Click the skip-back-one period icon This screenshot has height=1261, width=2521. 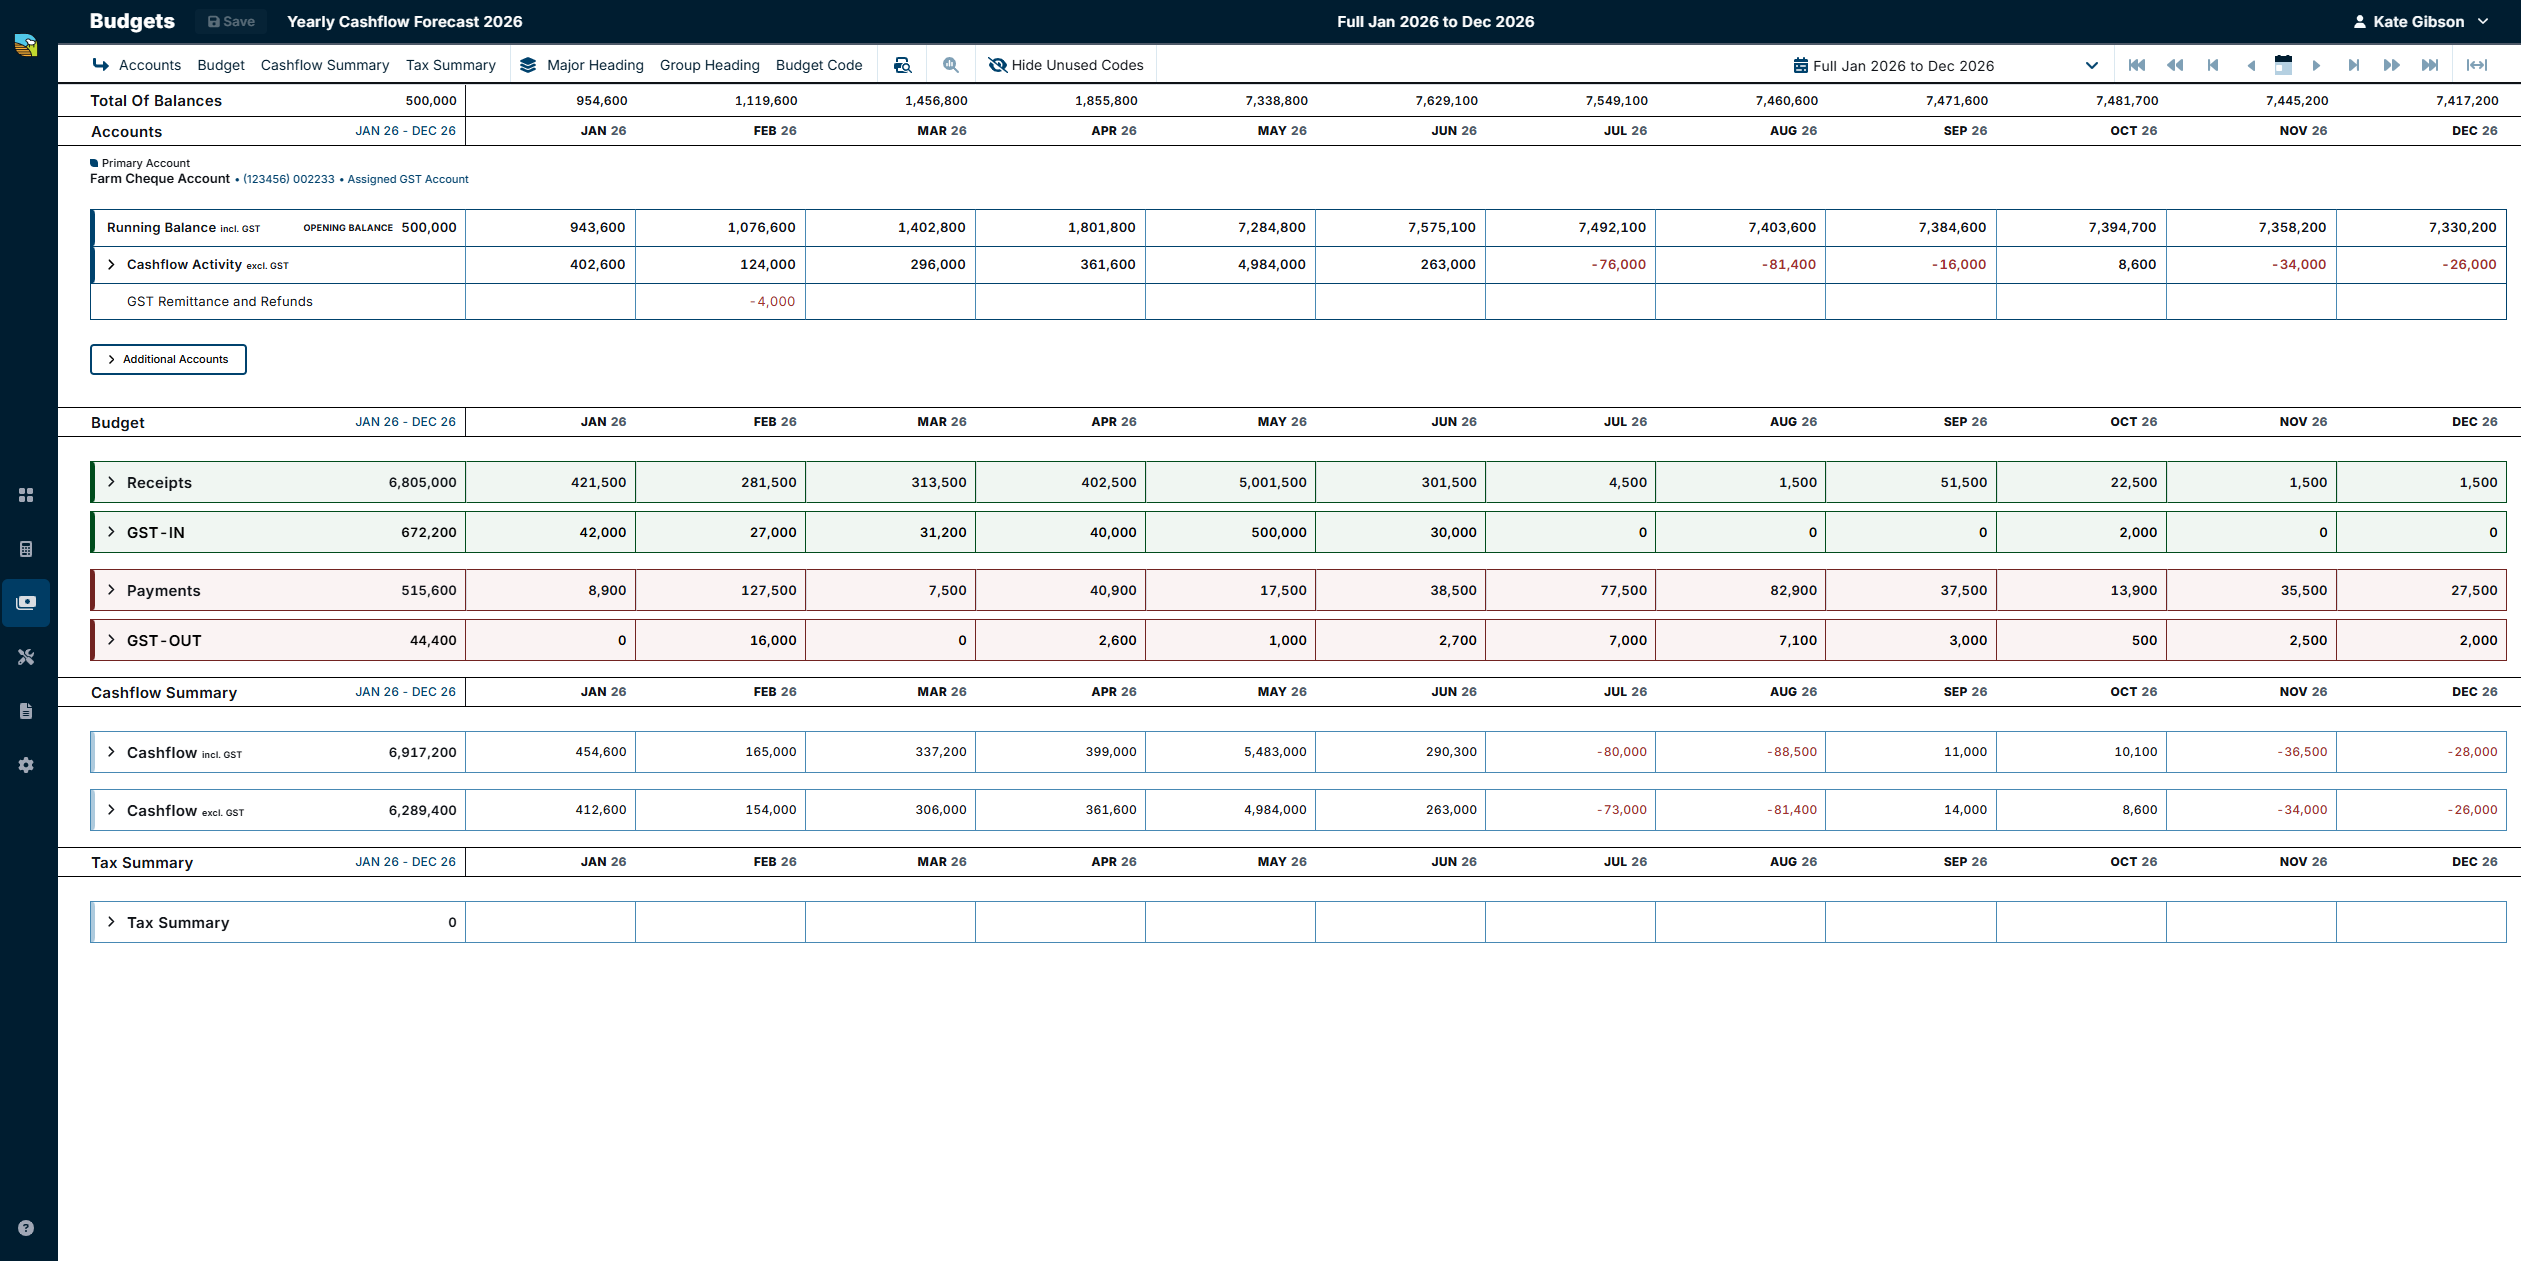point(2213,65)
